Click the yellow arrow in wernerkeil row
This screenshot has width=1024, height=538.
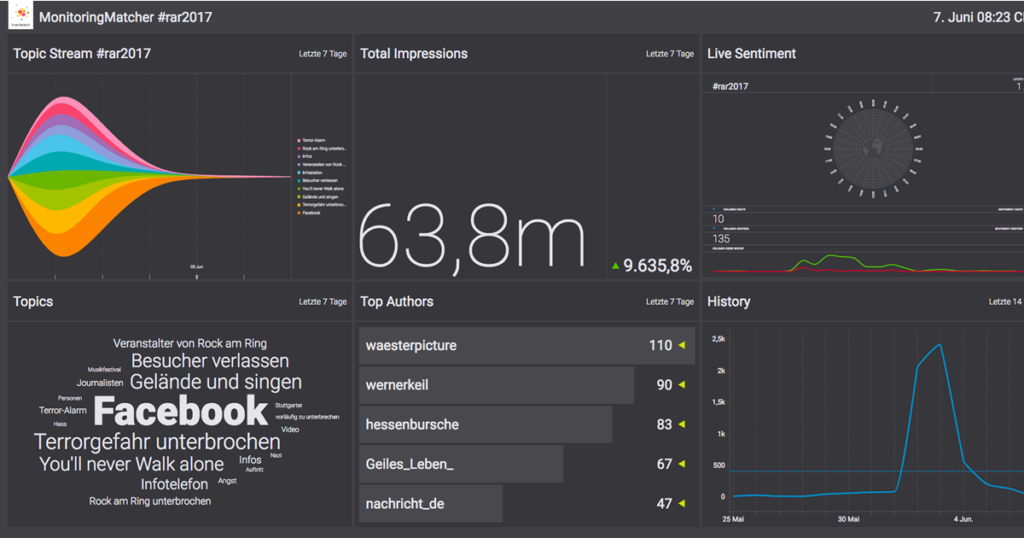click(x=682, y=385)
